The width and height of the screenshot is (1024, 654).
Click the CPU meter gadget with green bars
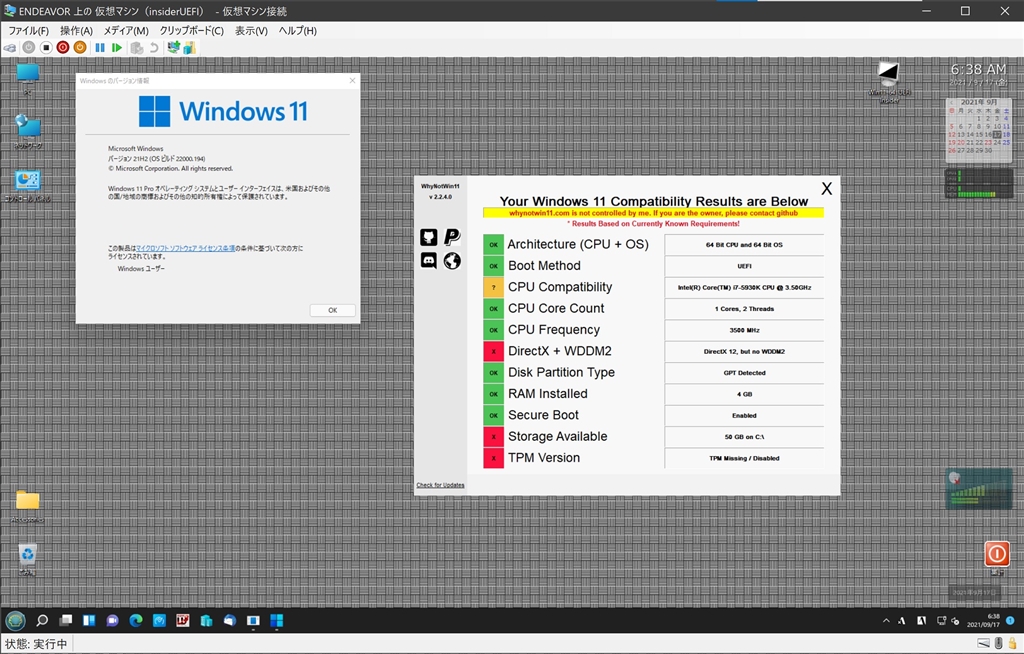978,184
